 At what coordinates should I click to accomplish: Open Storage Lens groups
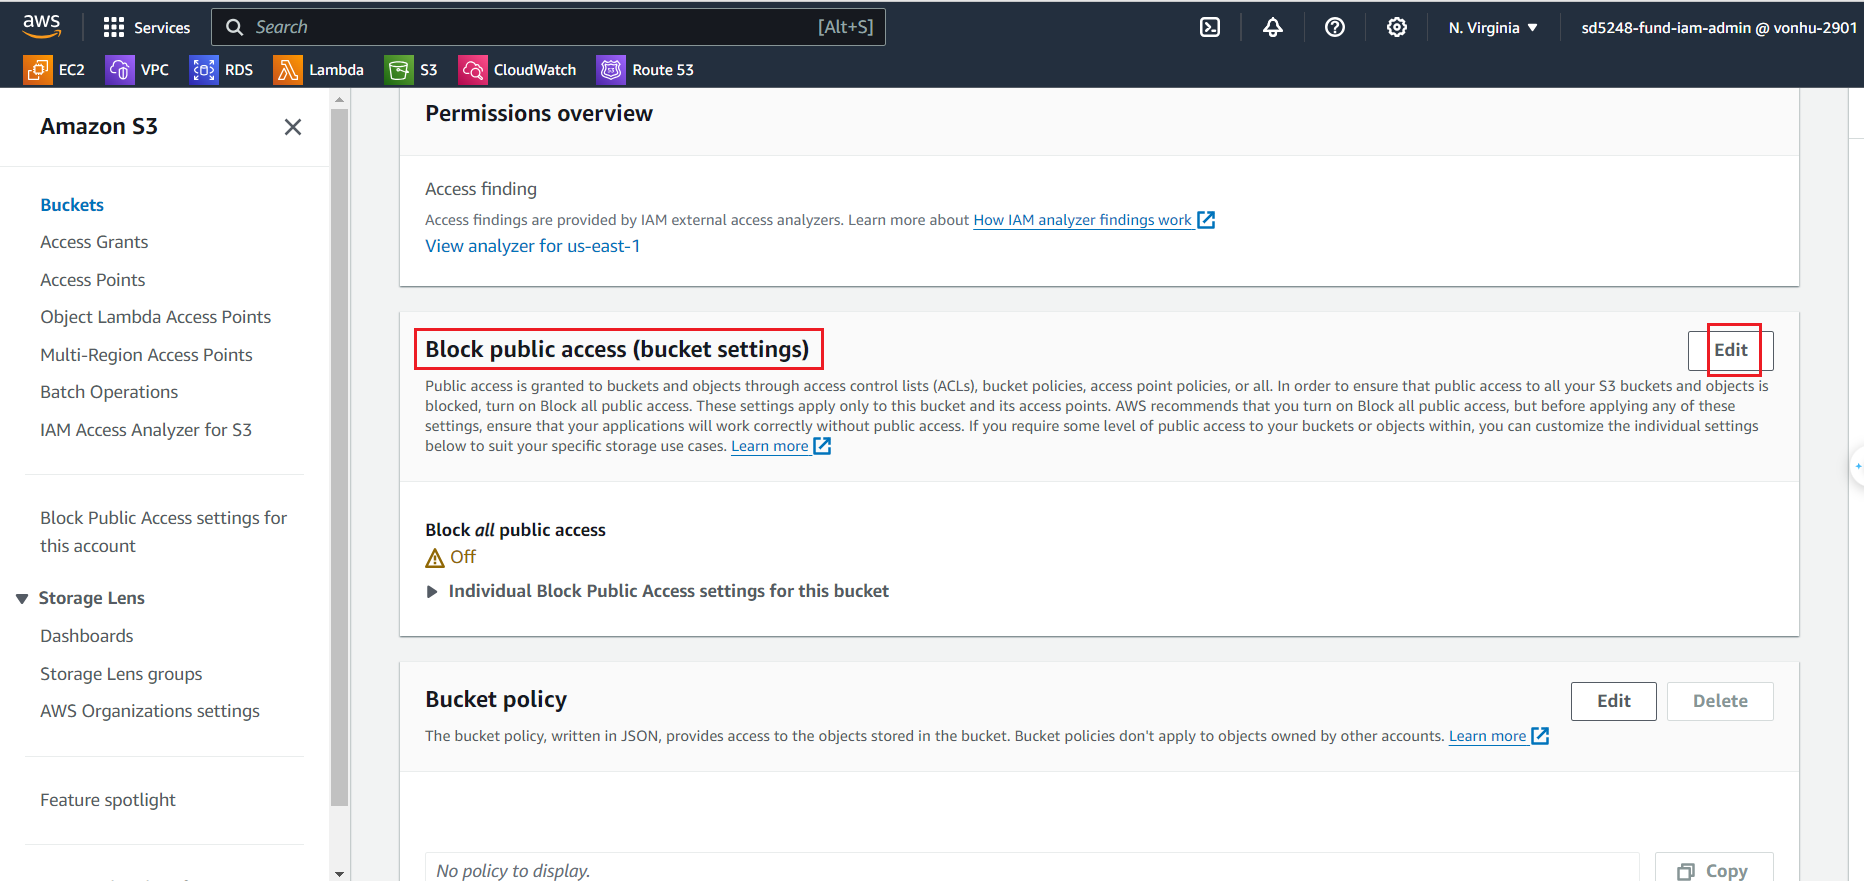coord(121,674)
